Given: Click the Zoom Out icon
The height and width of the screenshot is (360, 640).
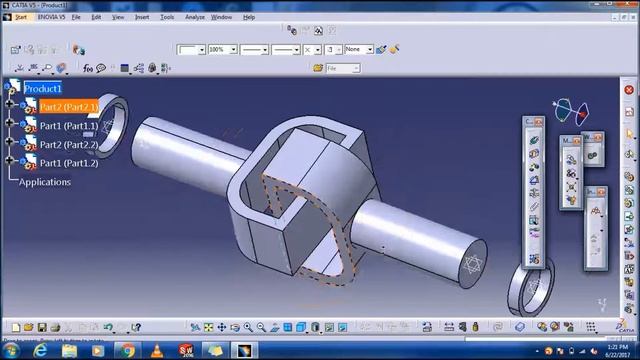Looking at the screenshot, I should click(x=261, y=327).
